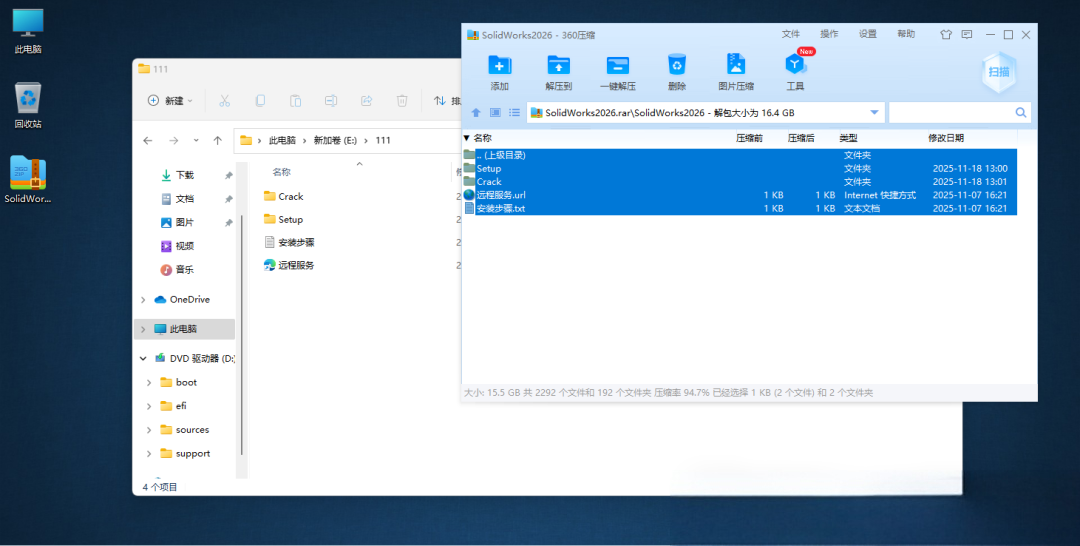This screenshot has height=546, width=1080.
Task: Open the archive path dropdown arrow
Action: pyautogui.click(x=874, y=113)
